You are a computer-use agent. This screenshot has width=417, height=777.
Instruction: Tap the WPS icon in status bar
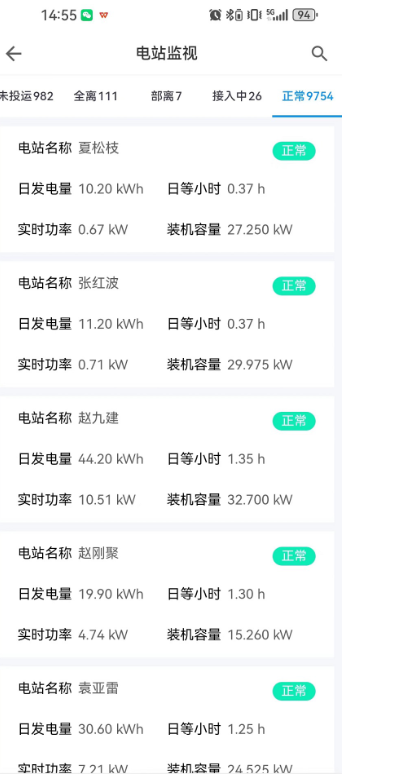(104, 15)
